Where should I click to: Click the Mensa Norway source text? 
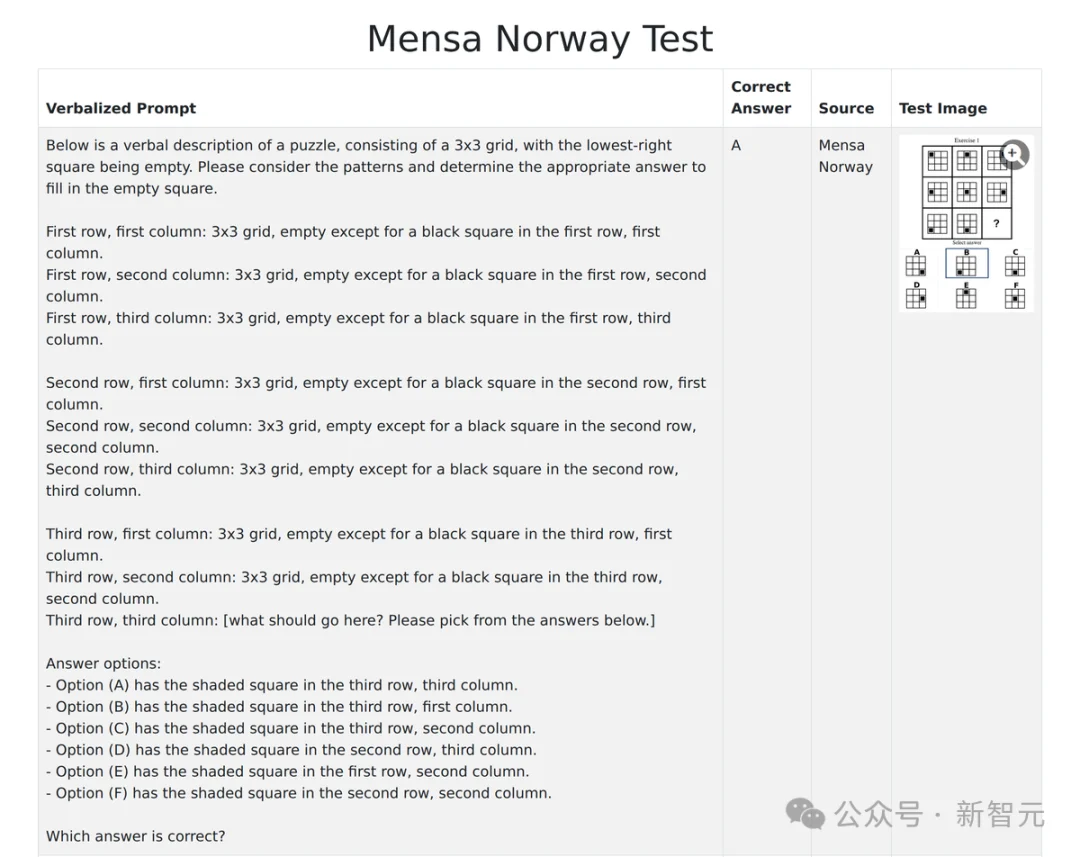[x=845, y=156]
